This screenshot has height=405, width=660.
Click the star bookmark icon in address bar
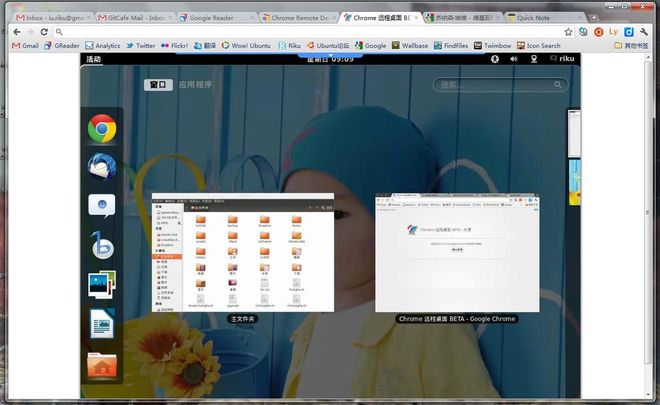pyautogui.click(x=568, y=32)
